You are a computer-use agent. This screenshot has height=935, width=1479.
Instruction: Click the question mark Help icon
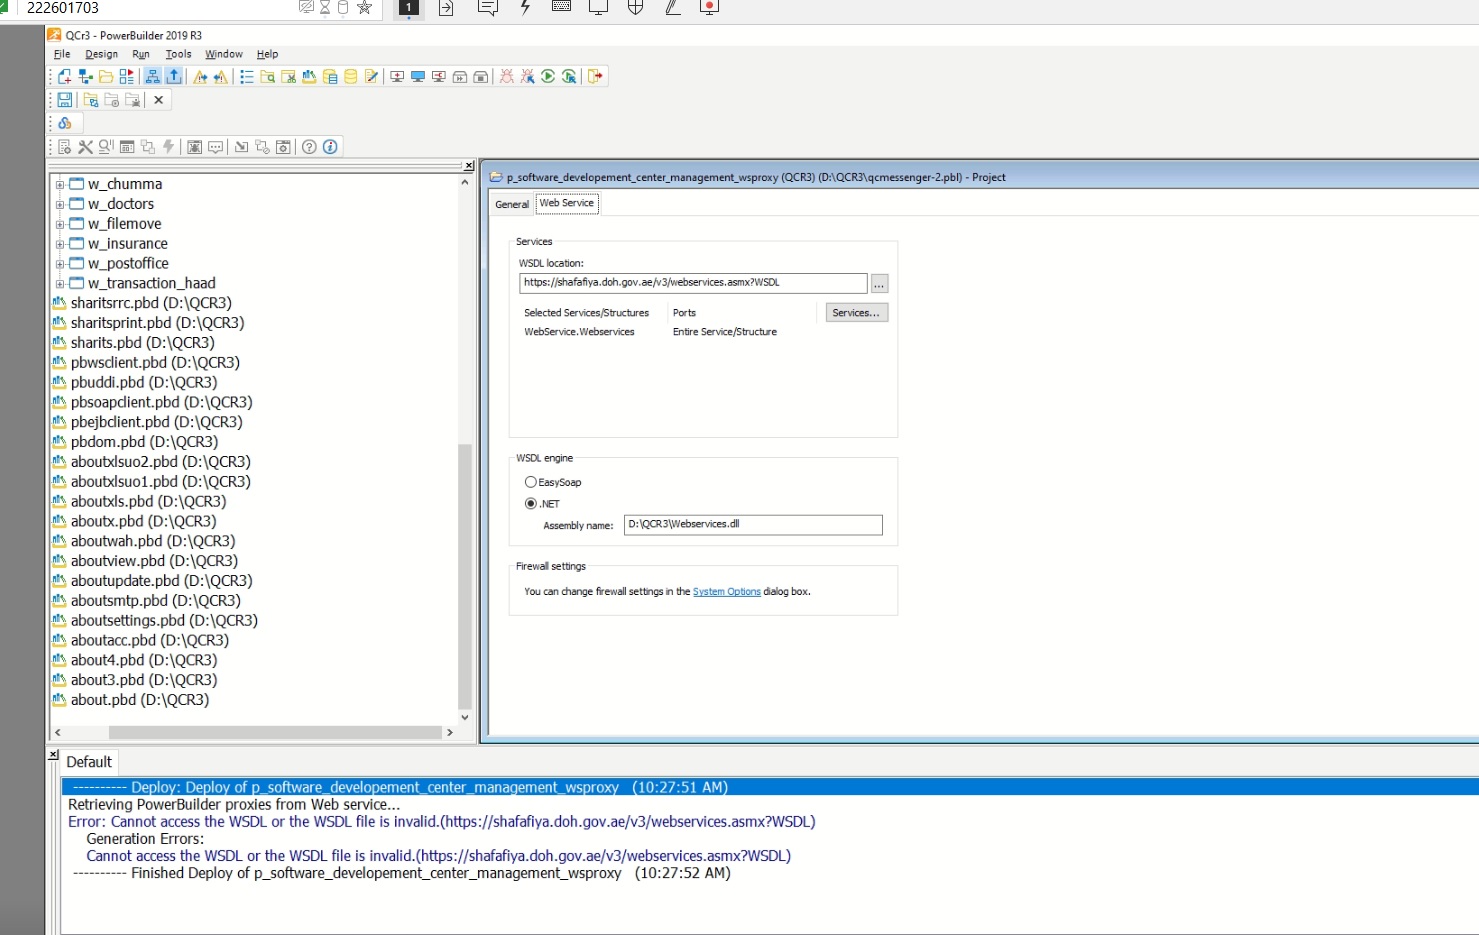tap(309, 147)
